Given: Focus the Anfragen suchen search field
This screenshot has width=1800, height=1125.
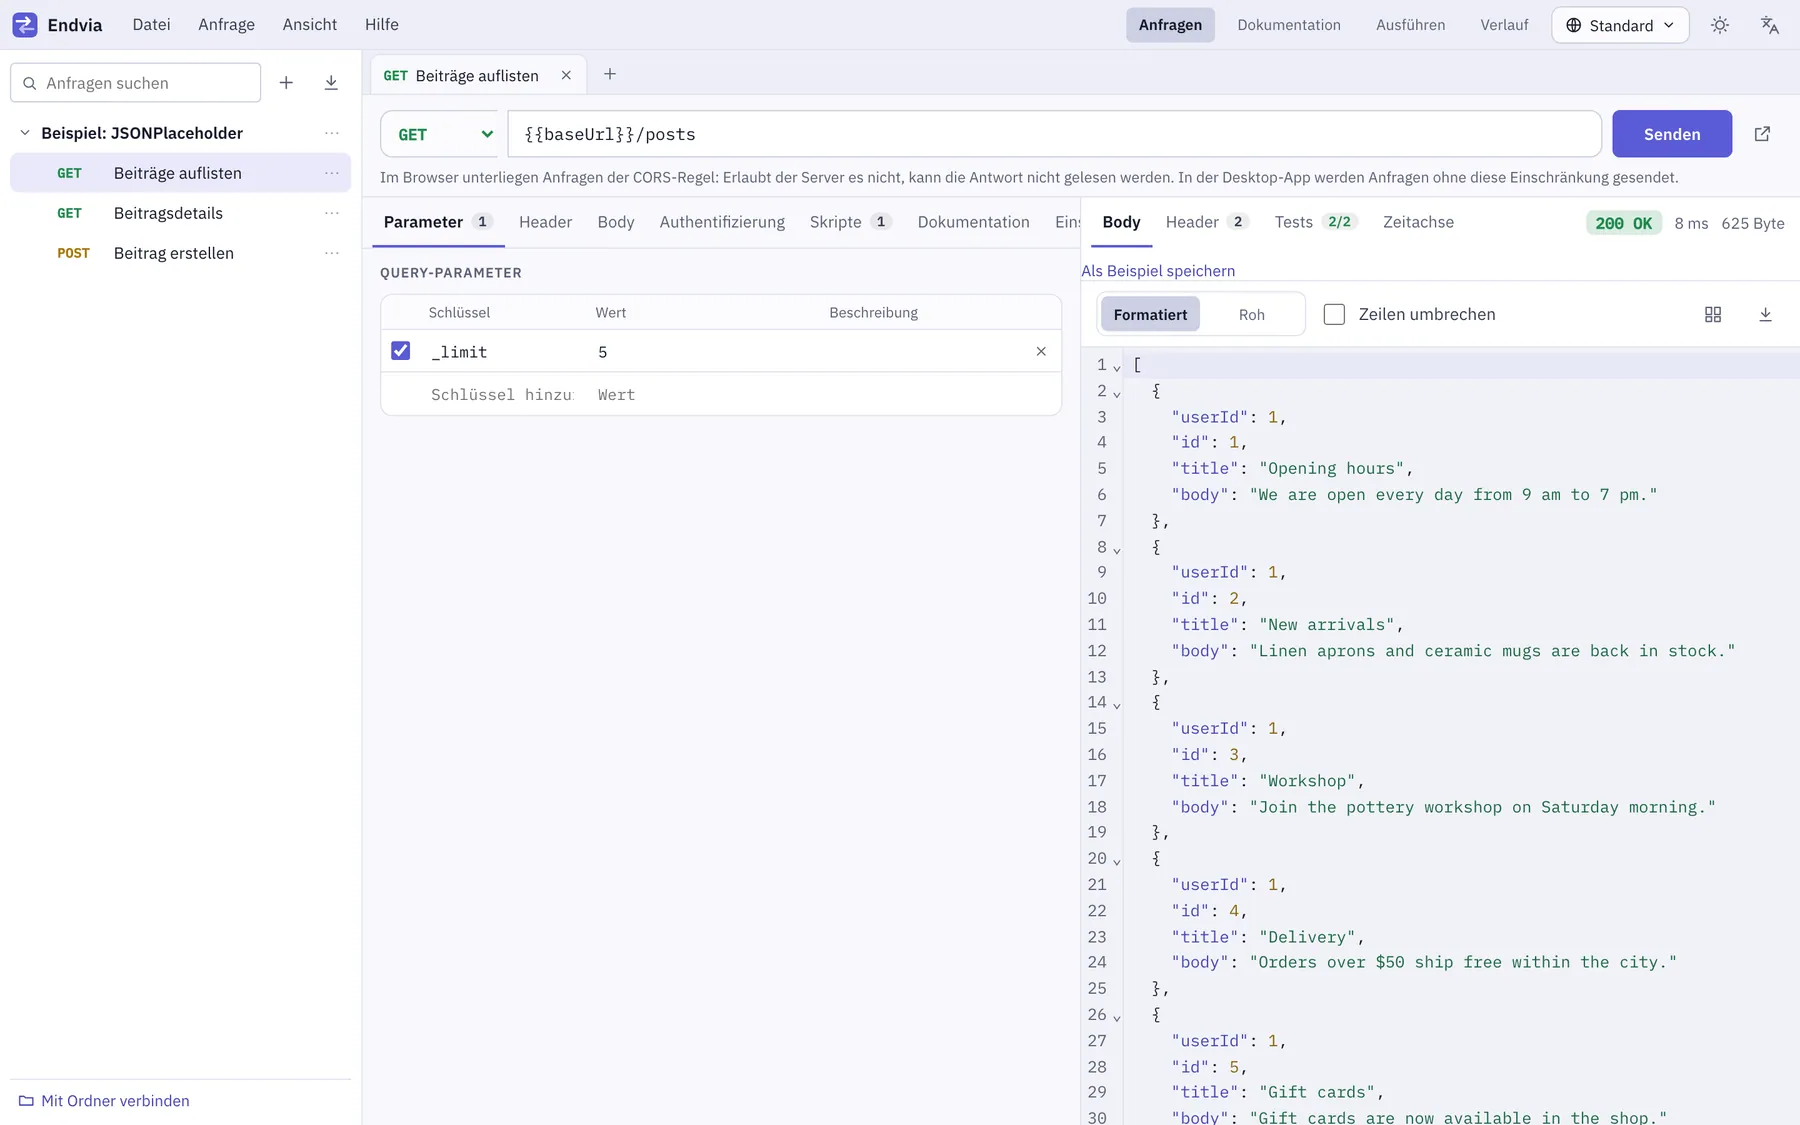Looking at the screenshot, I should 136,83.
